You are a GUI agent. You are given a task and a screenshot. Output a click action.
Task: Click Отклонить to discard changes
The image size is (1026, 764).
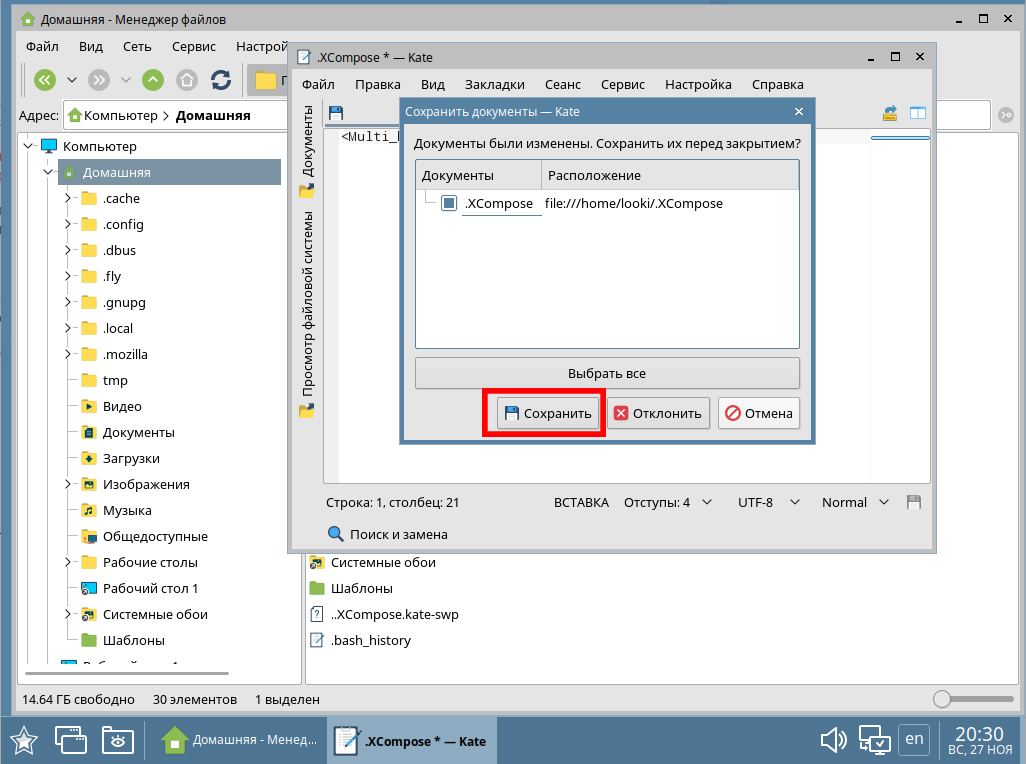(x=658, y=413)
